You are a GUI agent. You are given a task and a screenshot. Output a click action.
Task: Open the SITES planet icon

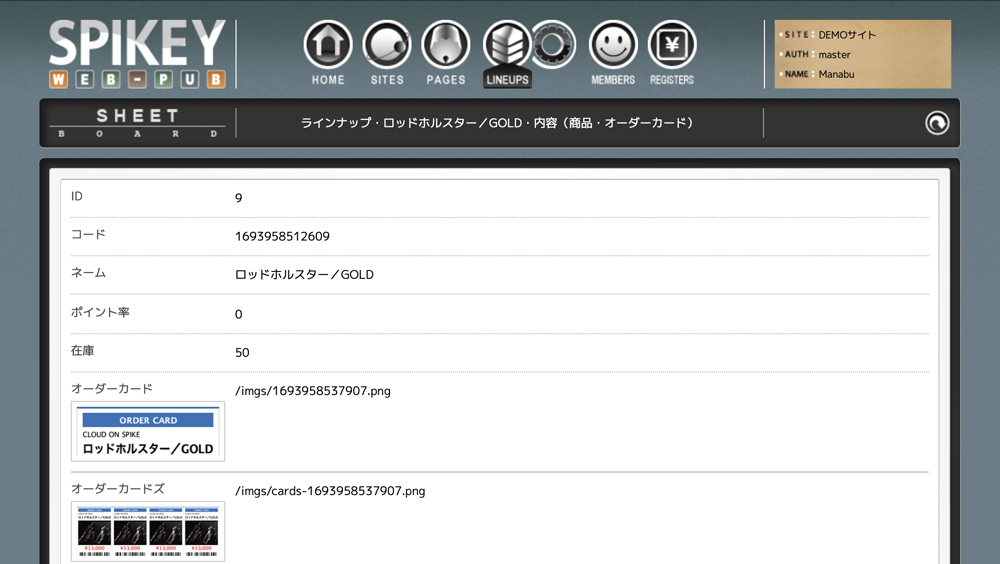click(387, 45)
